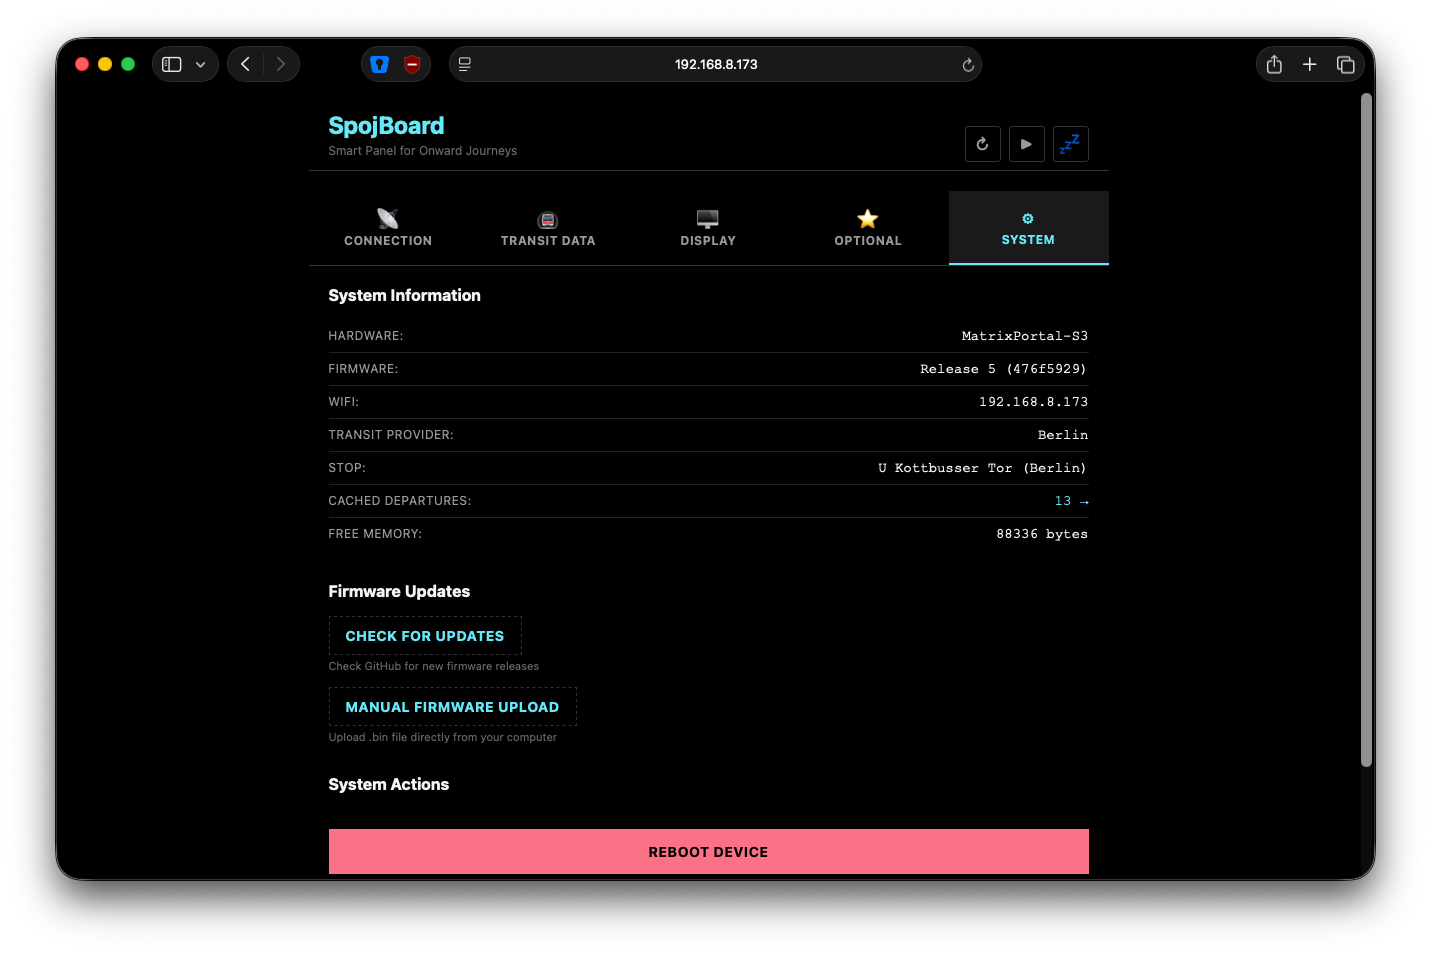Switch to the Connection tab
The height and width of the screenshot is (954, 1431).
388,228
